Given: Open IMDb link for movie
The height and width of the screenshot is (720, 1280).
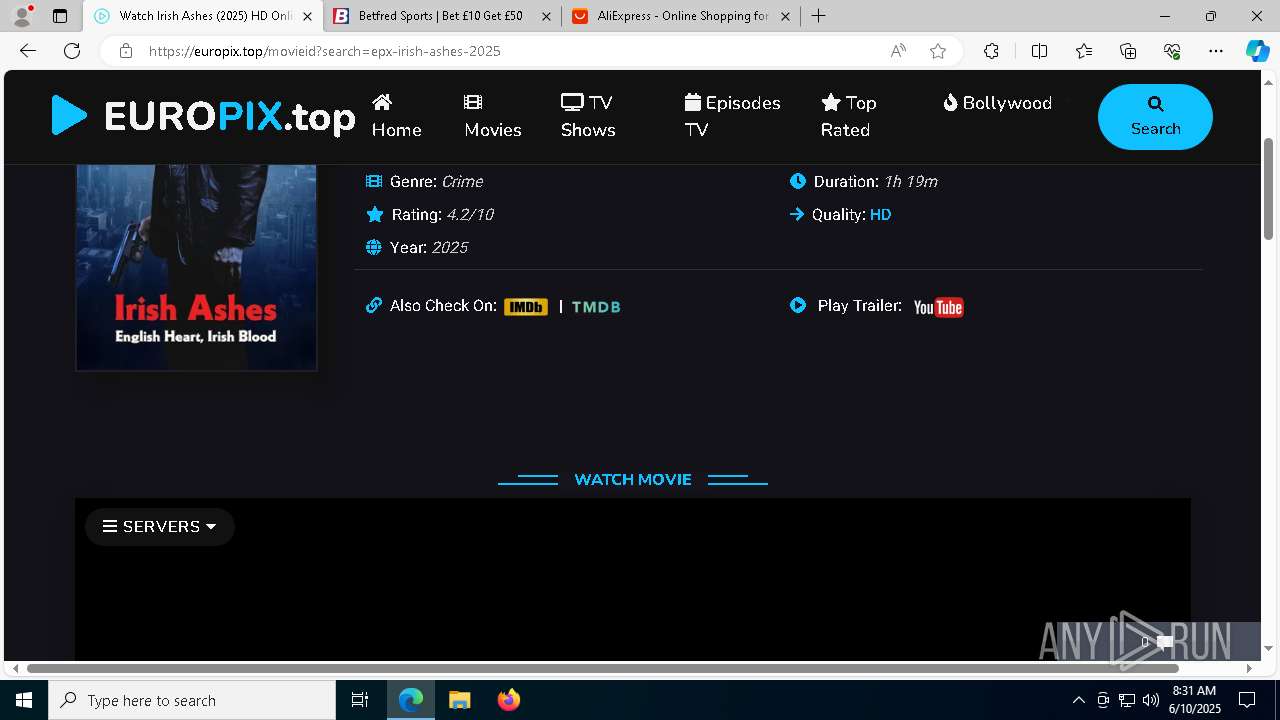Looking at the screenshot, I should pyautogui.click(x=526, y=307).
